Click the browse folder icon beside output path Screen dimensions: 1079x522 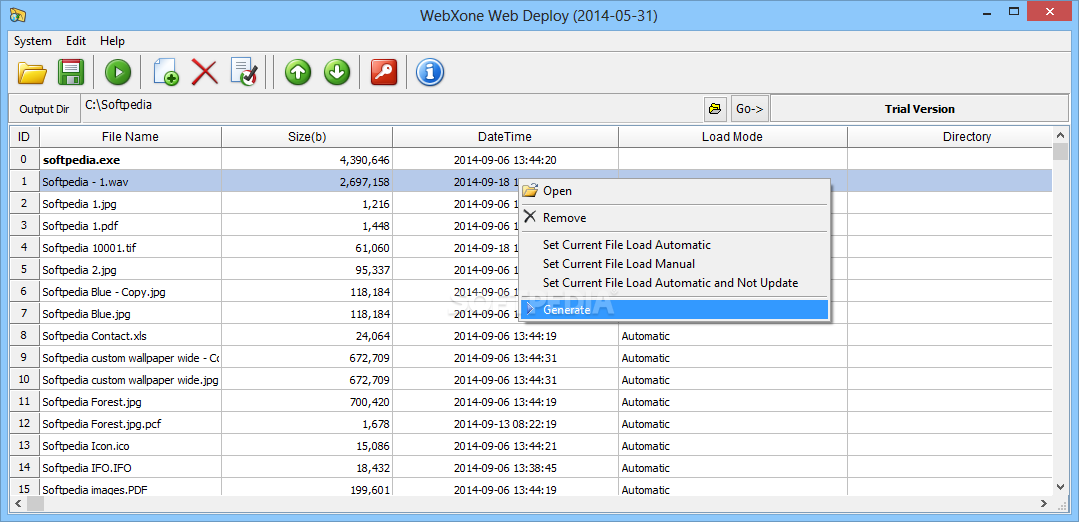tap(716, 109)
